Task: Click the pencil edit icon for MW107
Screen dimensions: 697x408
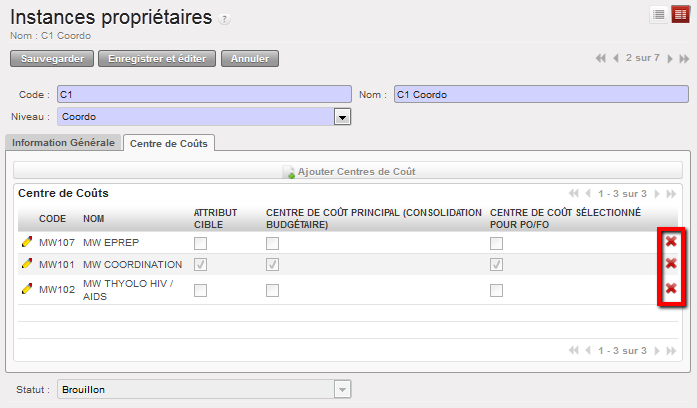Action: 26,243
